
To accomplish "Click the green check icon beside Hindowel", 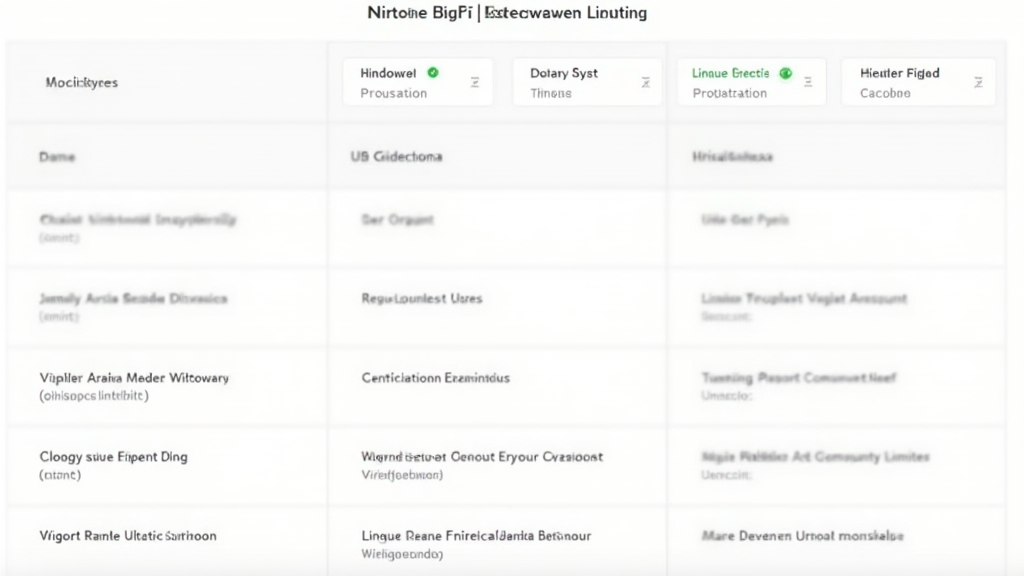I will pyautogui.click(x=432, y=73).
